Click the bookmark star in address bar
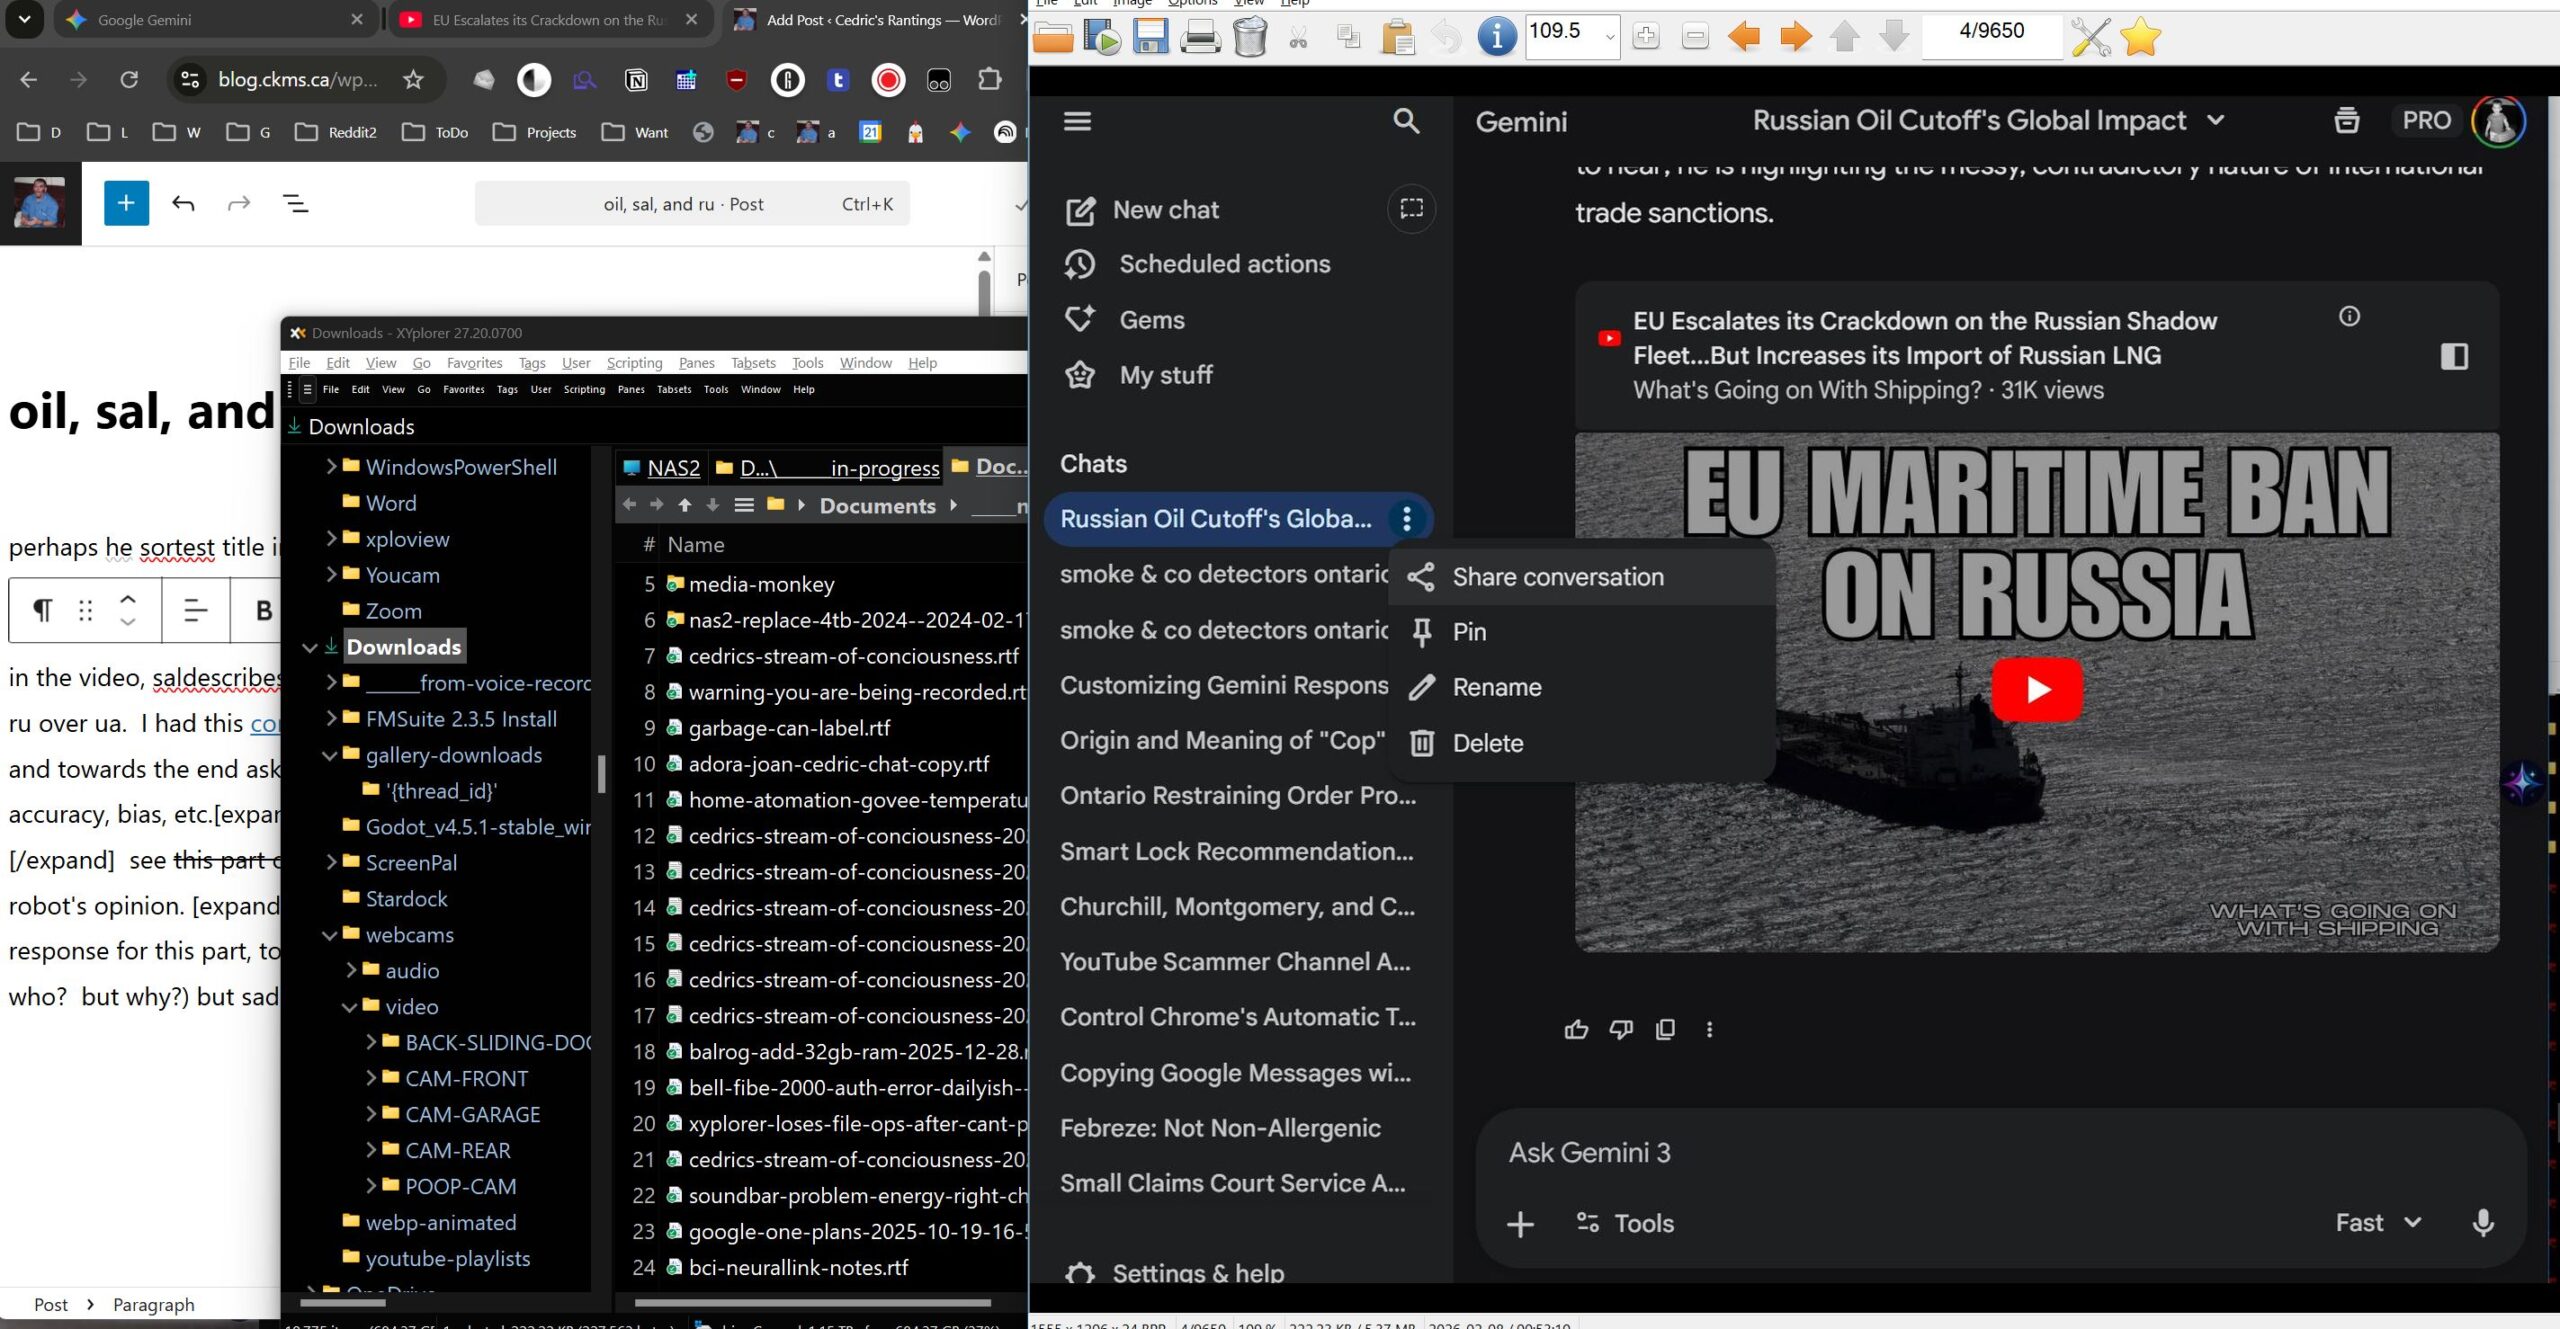 pyautogui.click(x=413, y=79)
